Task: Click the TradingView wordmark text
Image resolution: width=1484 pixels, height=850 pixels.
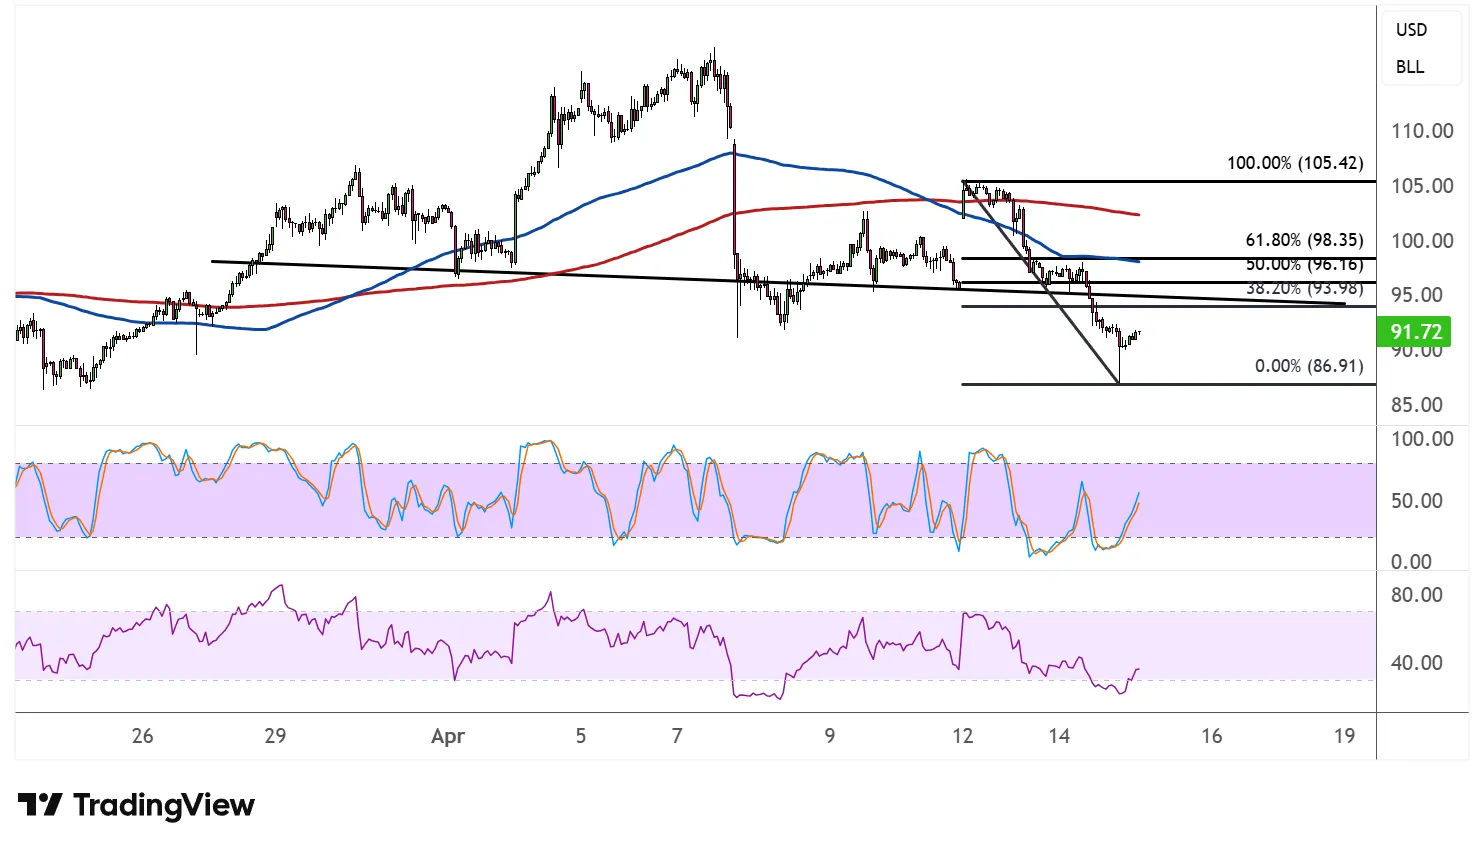Action: tap(164, 805)
